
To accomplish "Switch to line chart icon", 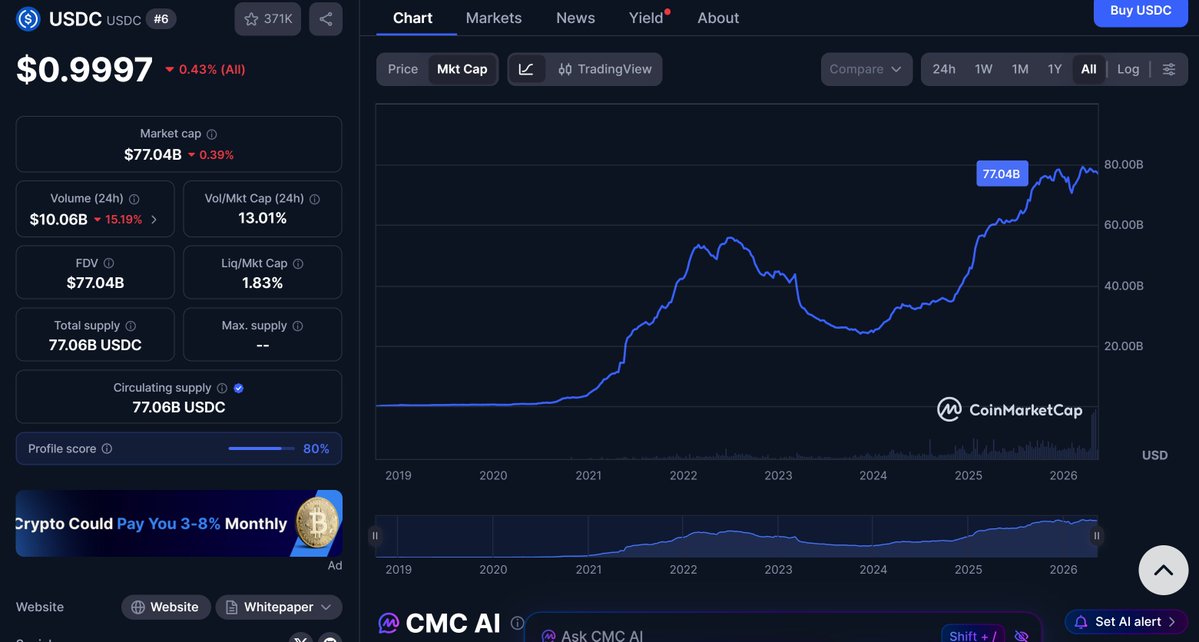I will (x=526, y=69).
